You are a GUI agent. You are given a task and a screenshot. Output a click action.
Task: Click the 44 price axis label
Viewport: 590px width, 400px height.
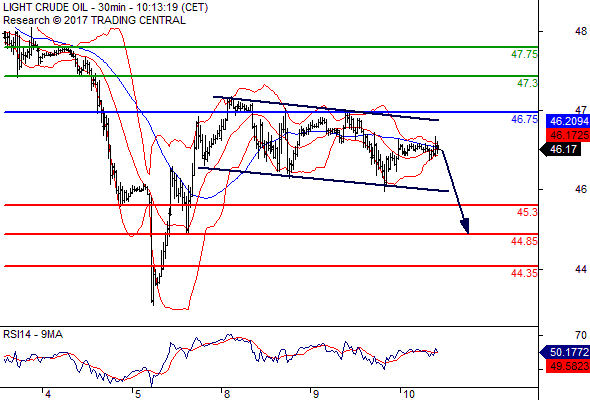tap(581, 269)
